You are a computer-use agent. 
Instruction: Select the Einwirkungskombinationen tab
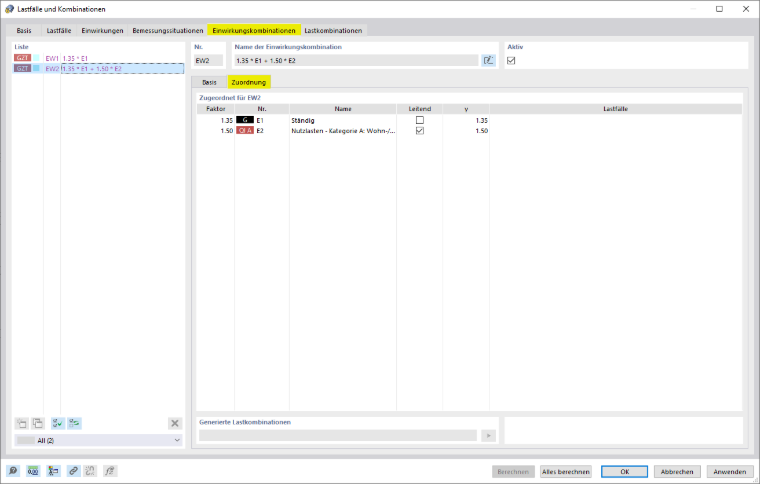(x=254, y=31)
